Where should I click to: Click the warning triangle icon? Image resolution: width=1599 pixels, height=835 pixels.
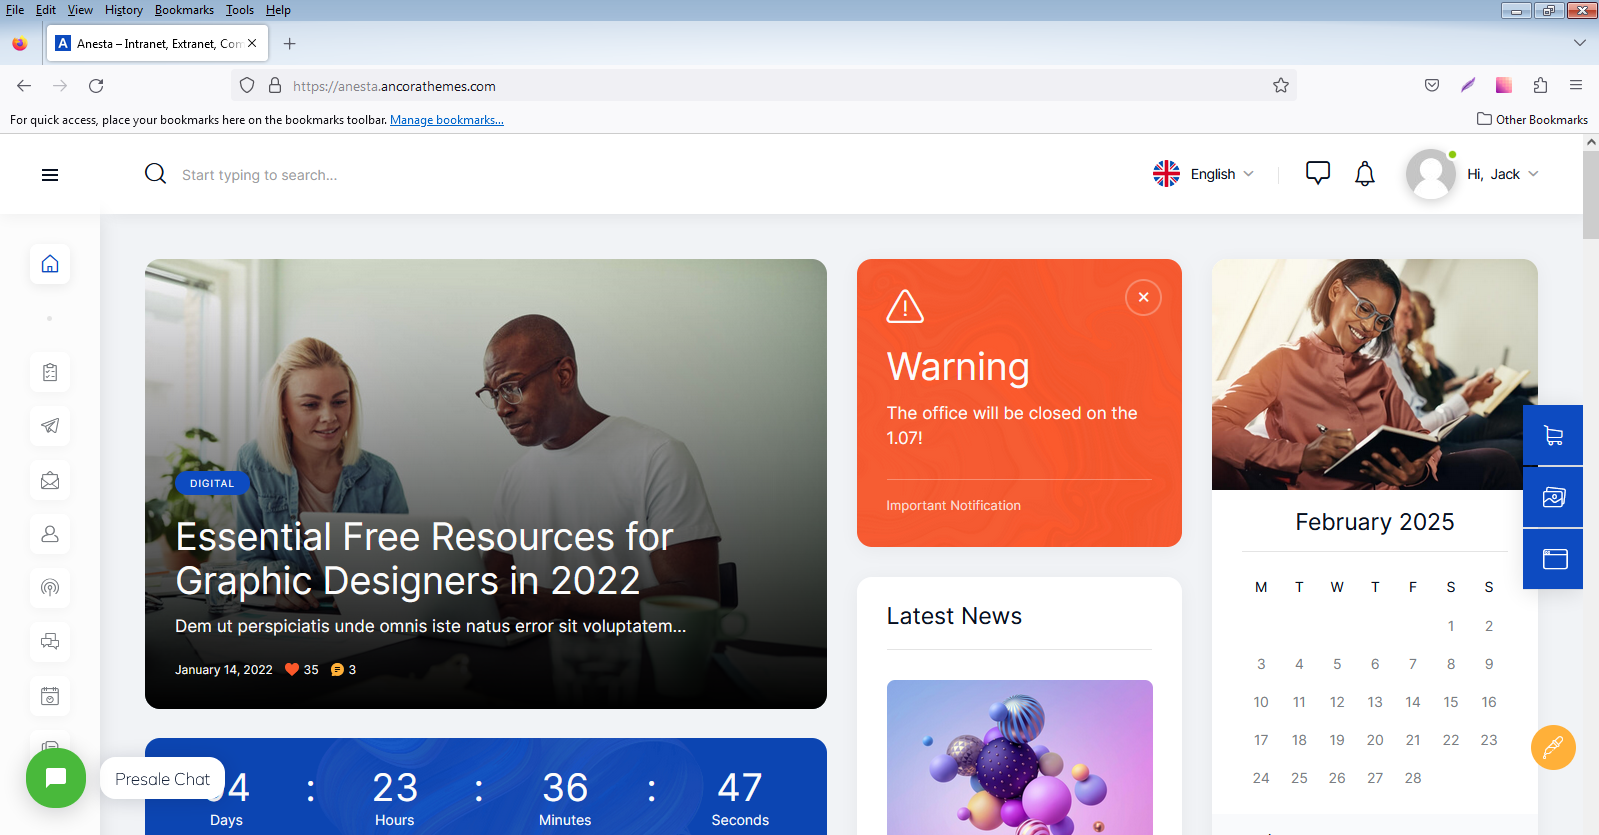[905, 306]
